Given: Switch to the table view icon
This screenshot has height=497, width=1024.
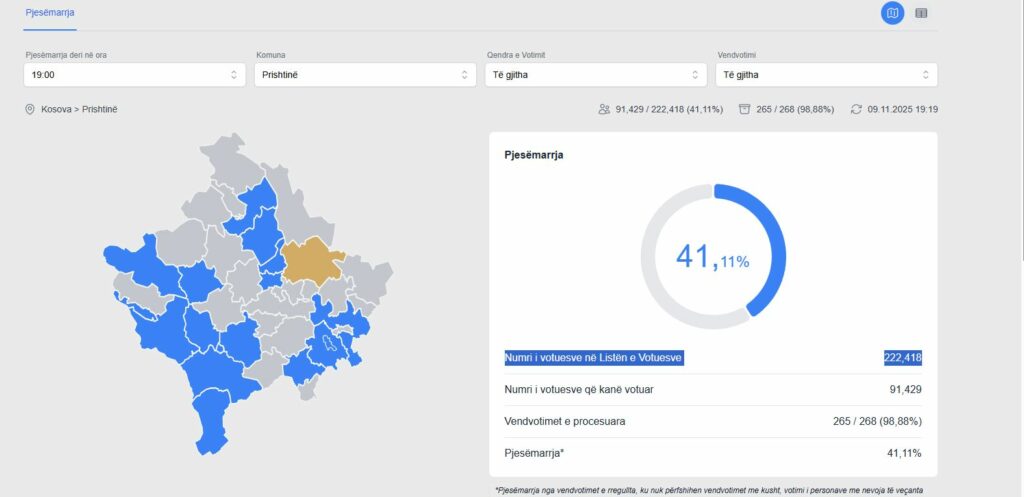Looking at the screenshot, I should 921,13.
